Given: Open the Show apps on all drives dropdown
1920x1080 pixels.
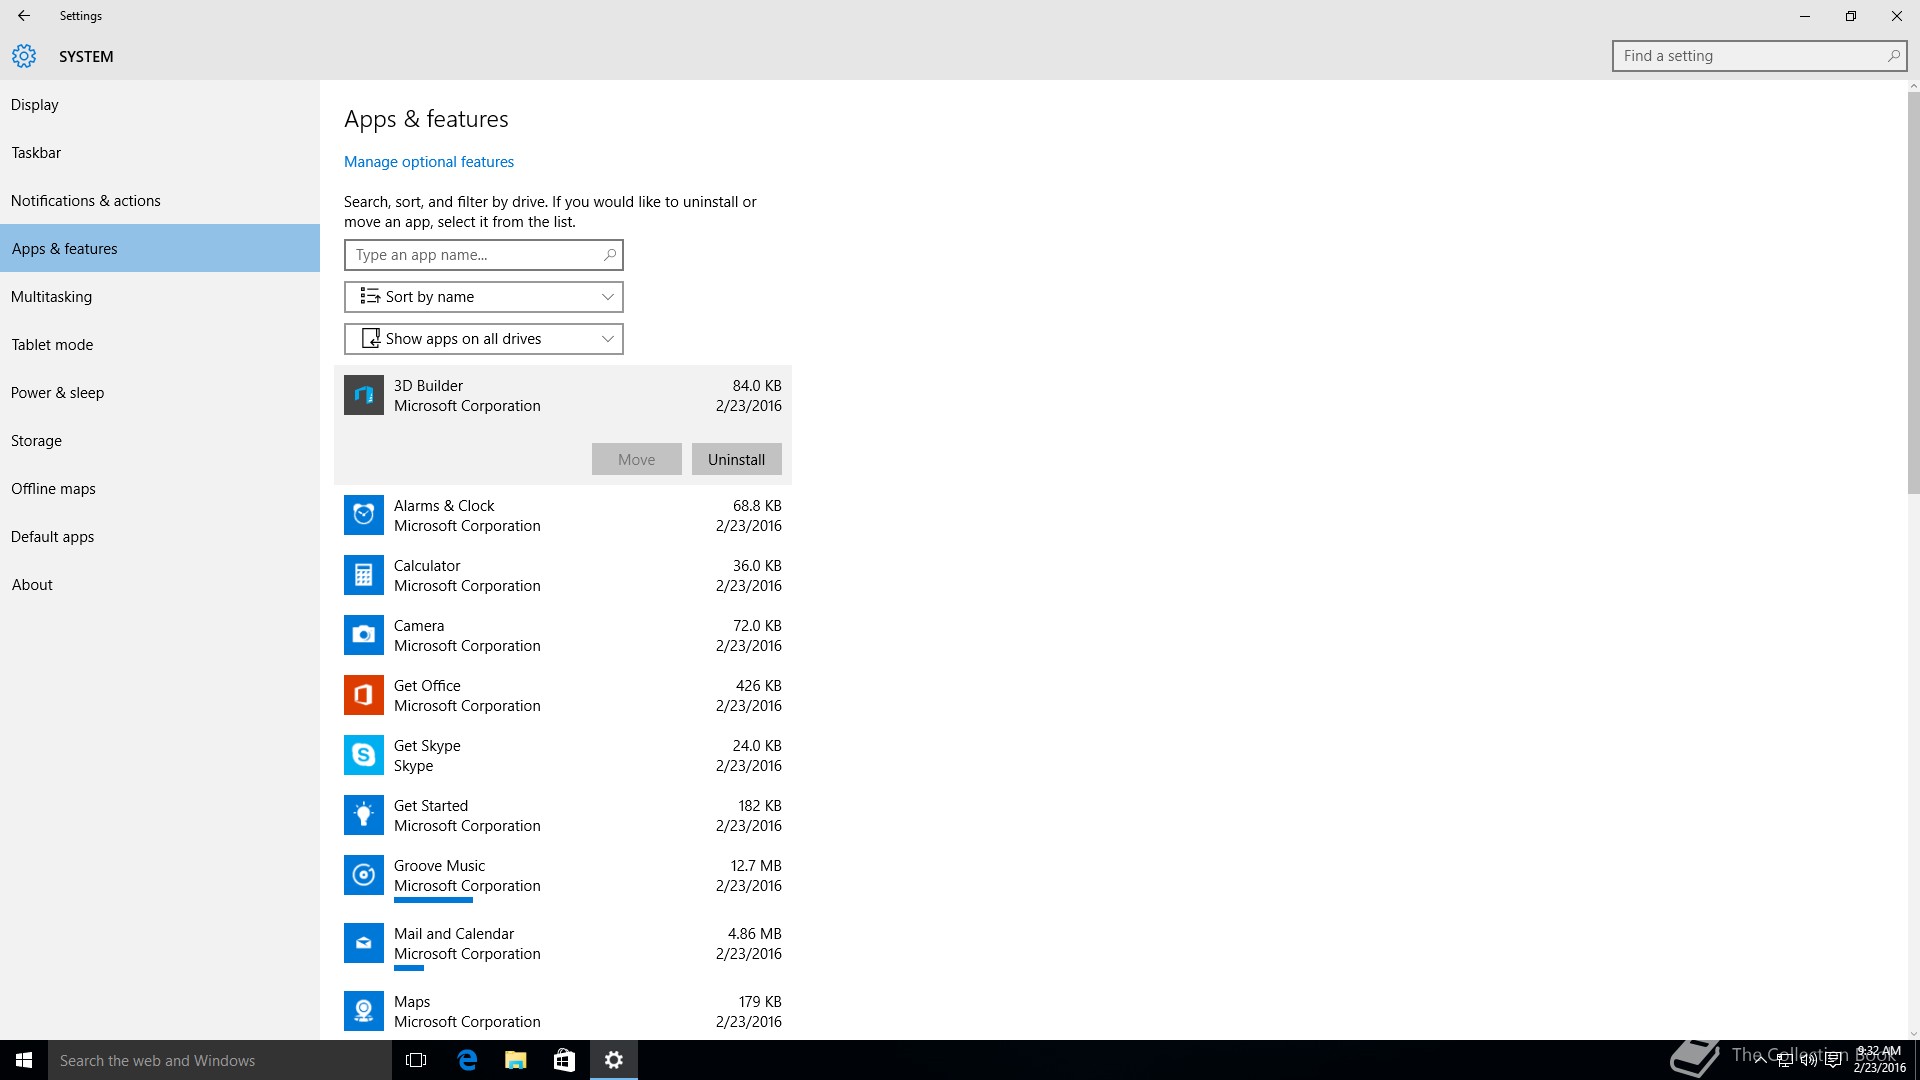Looking at the screenshot, I should pyautogui.click(x=484, y=339).
